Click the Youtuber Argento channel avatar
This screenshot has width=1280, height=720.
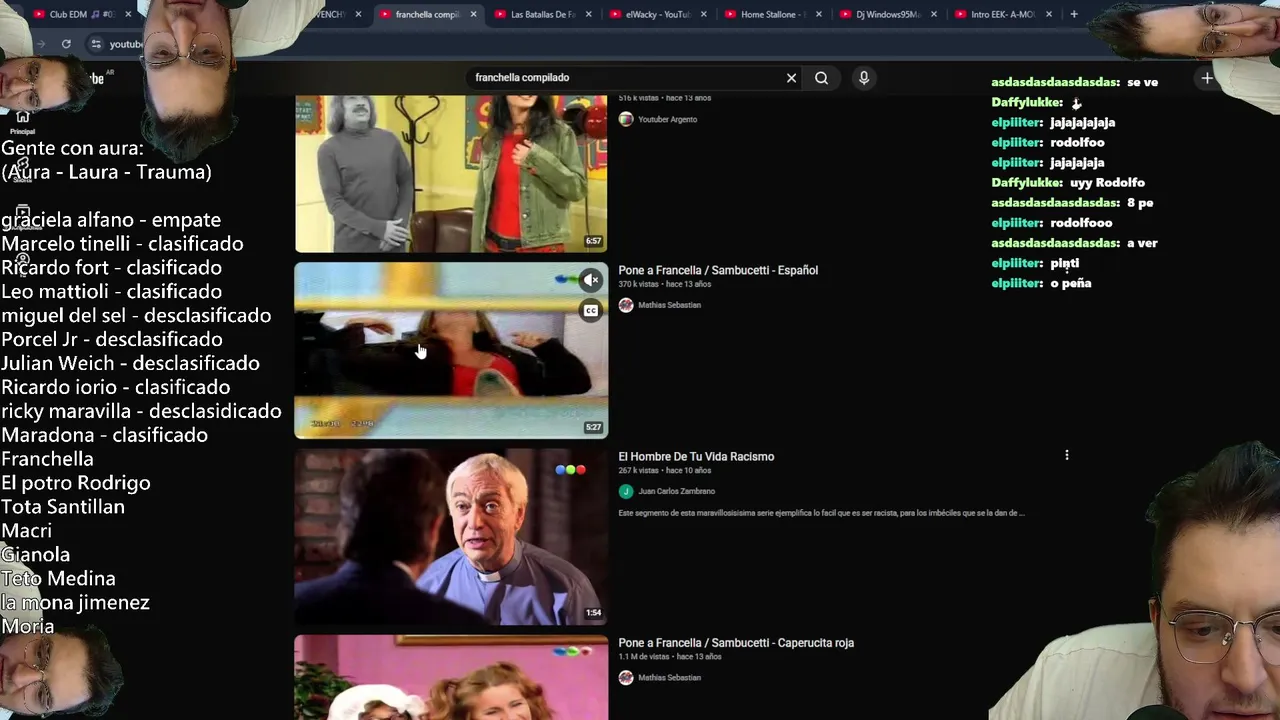(x=626, y=119)
